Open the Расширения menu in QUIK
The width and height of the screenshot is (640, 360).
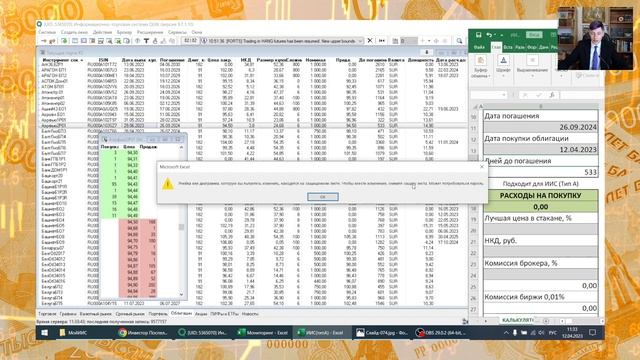[150, 32]
